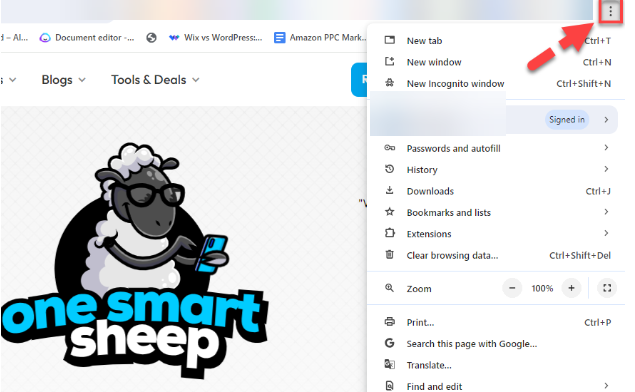Click the Incognito hat icon

pyautogui.click(x=390, y=83)
